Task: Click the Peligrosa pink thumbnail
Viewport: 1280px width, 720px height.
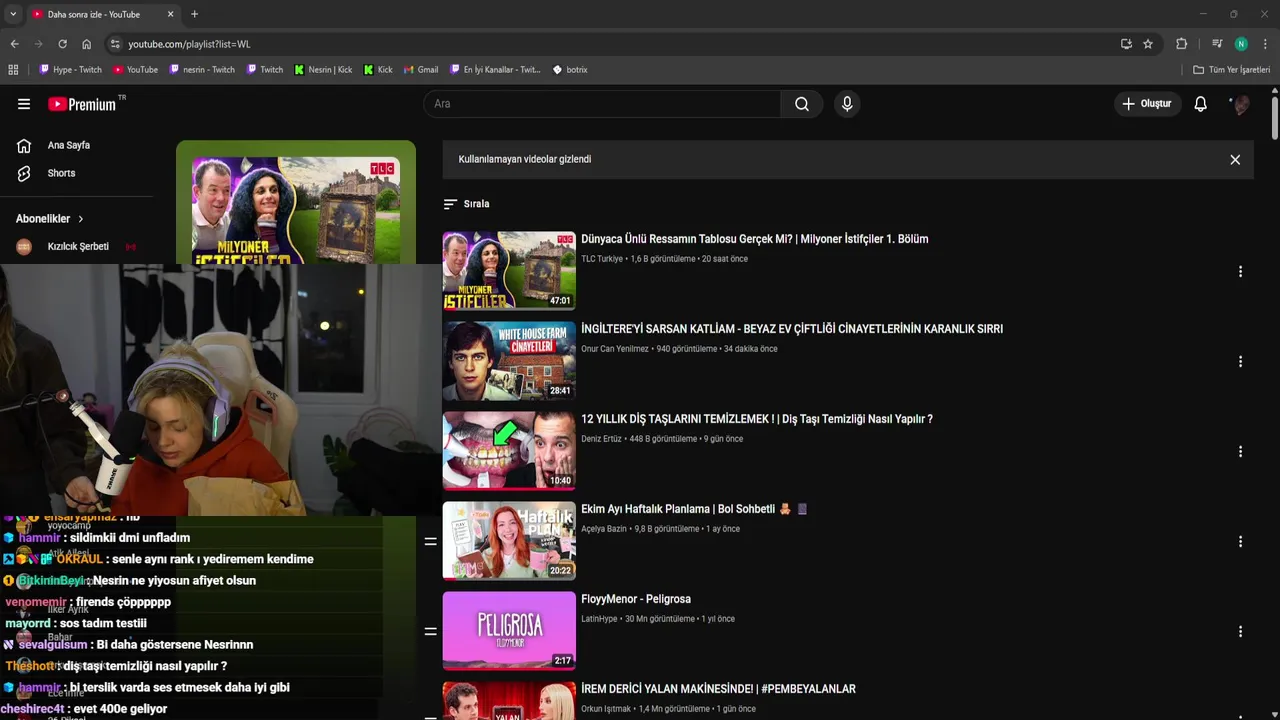Action: 509,631
